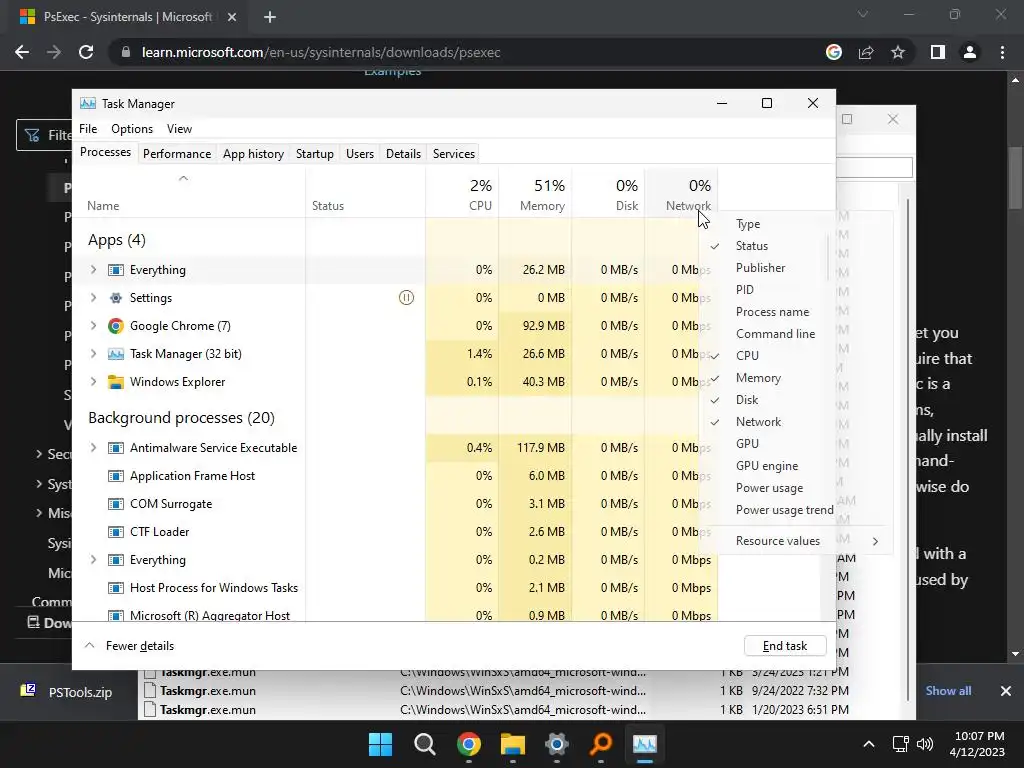The height and width of the screenshot is (768, 1024).
Task: Click the Task Manager (32 bit) process icon
Action: point(116,354)
